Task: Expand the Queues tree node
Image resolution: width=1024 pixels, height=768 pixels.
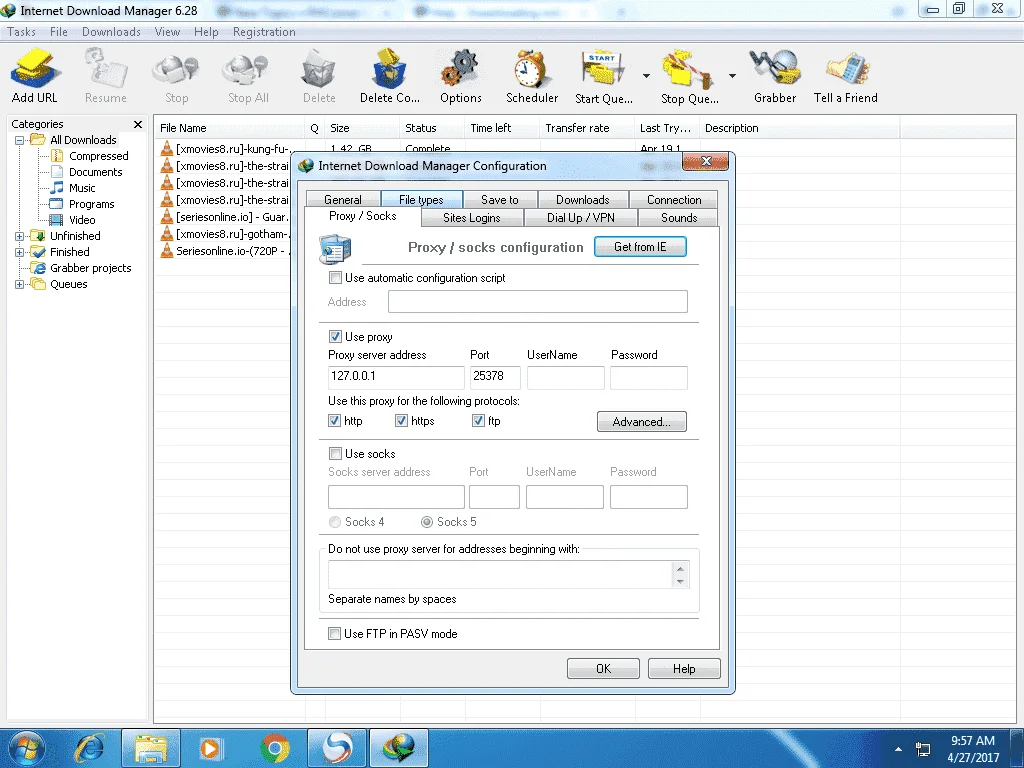Action: 20,284
